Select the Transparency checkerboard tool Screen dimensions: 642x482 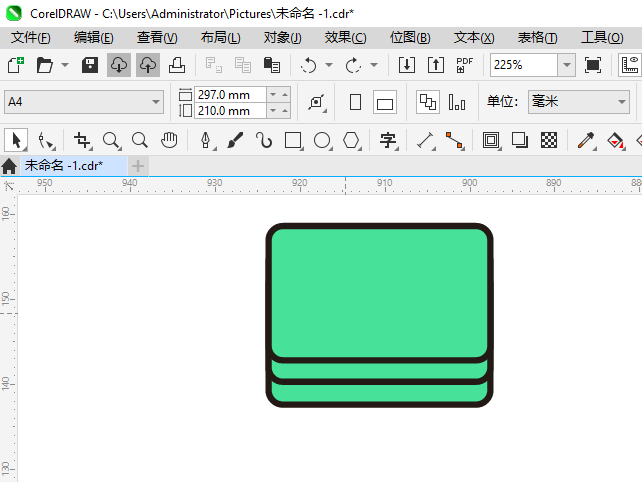(x=549, y=140)
